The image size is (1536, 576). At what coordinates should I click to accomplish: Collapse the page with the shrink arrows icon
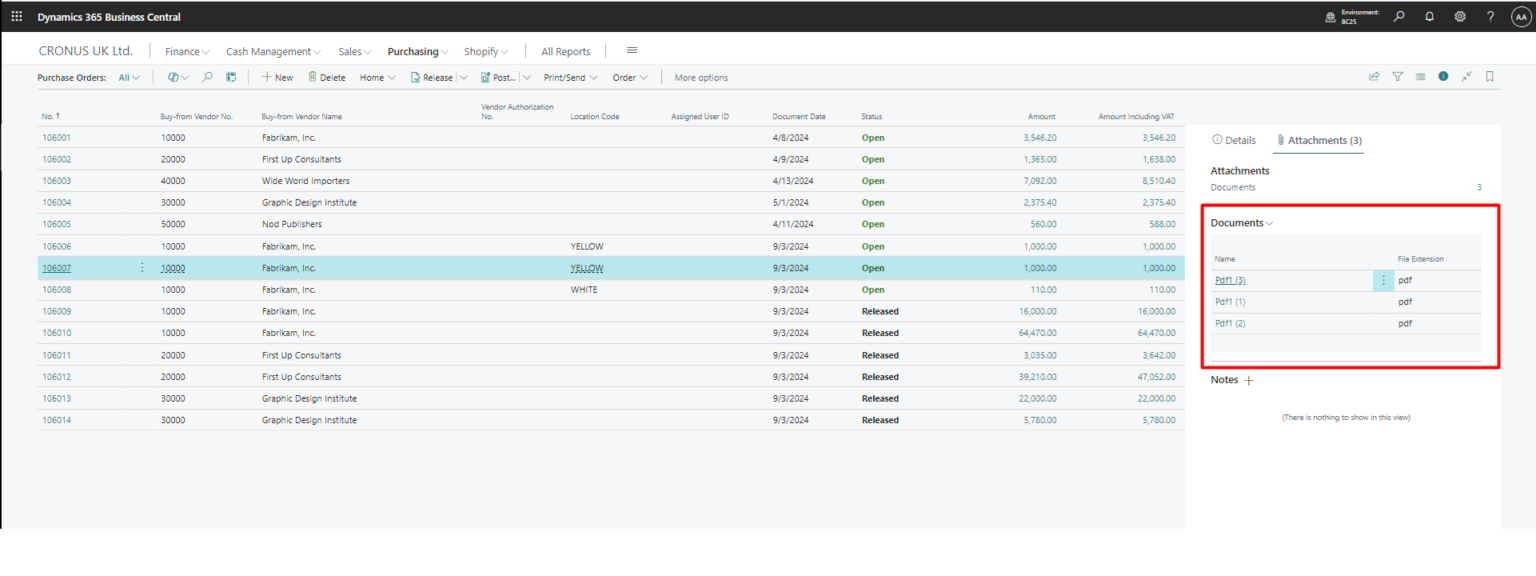(1466, 76)
